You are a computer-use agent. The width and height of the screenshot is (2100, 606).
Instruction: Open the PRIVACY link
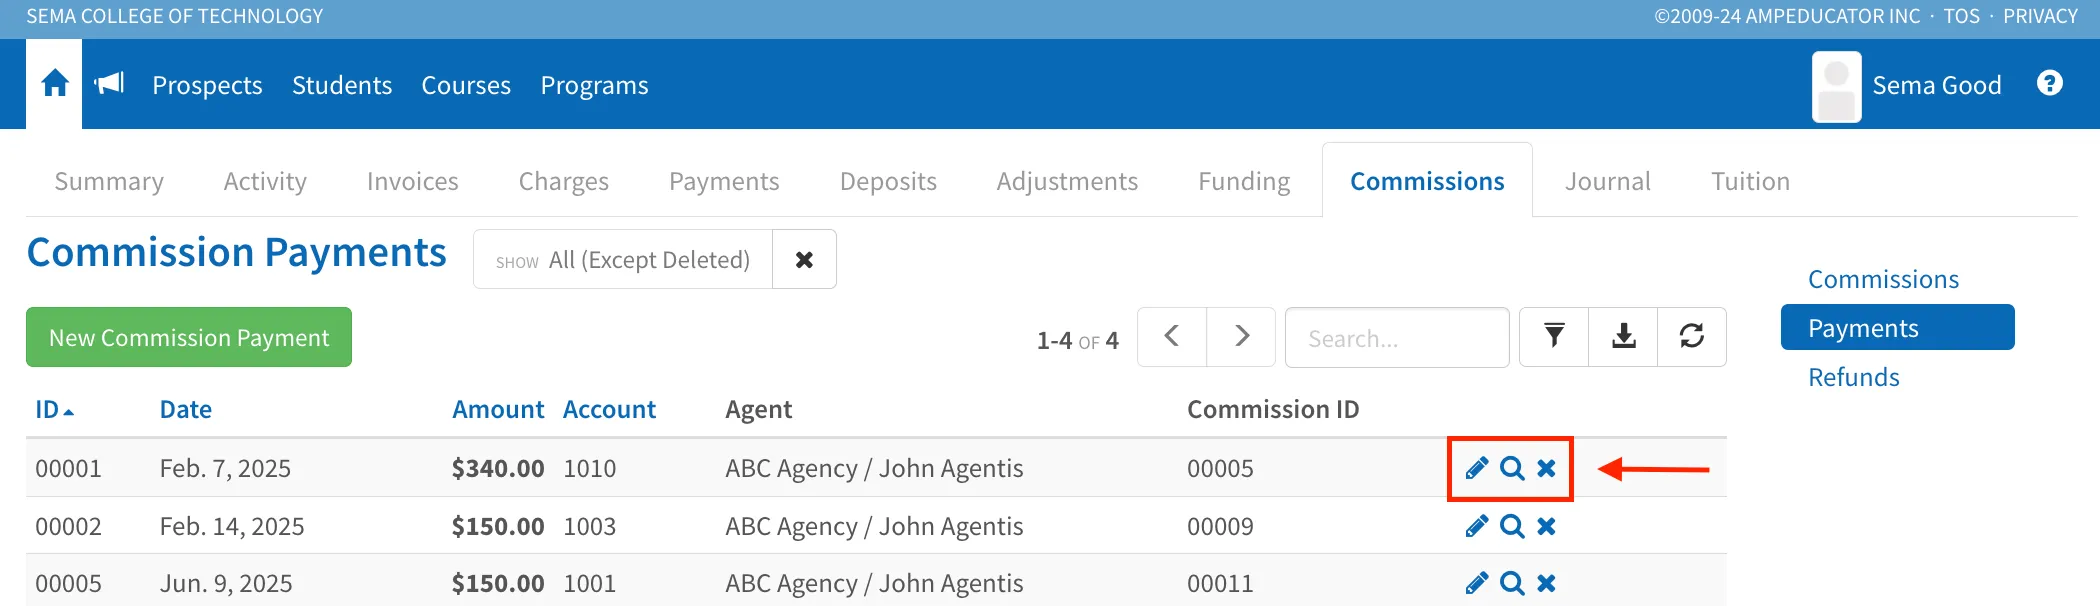click(2040, 16)
